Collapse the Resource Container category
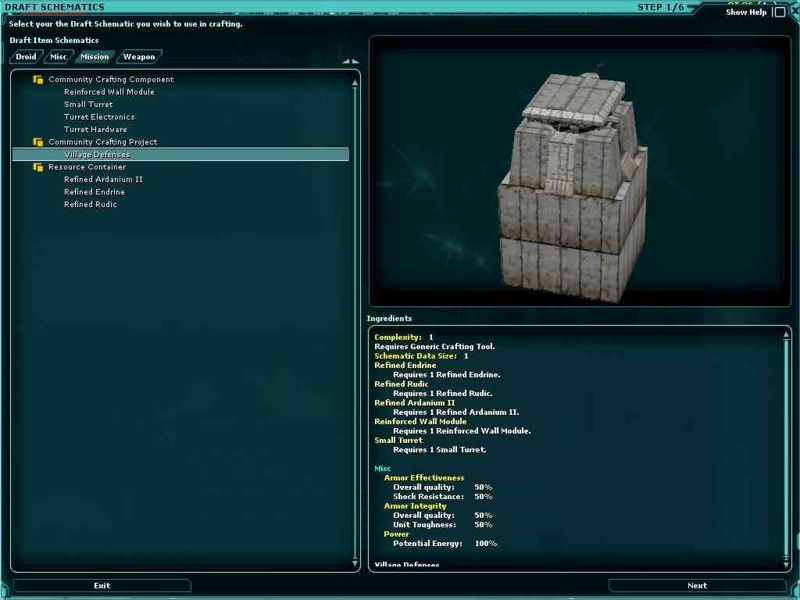Screen dimensions: 800x600 coord(87,167)
